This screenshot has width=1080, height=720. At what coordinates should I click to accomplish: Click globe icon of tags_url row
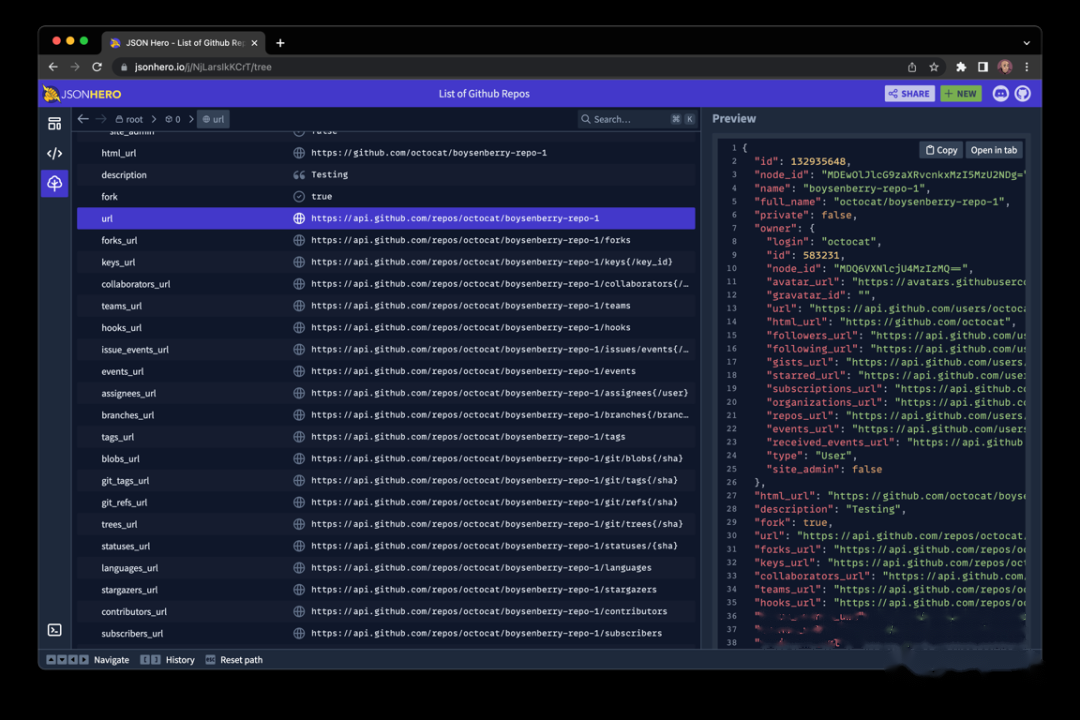[x=299, y=437]
